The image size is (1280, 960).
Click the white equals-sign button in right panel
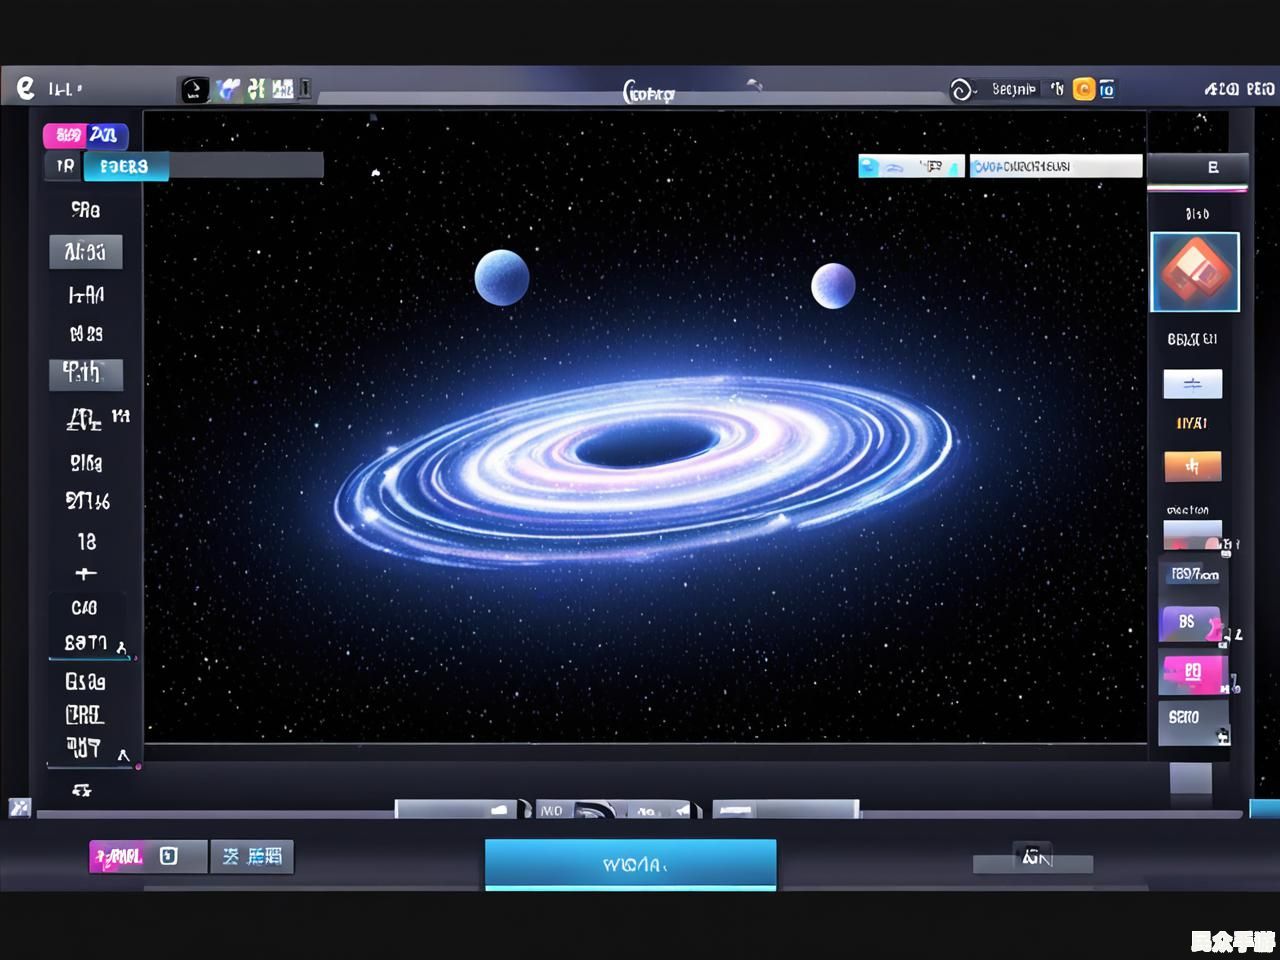(x=1192, y=384)
